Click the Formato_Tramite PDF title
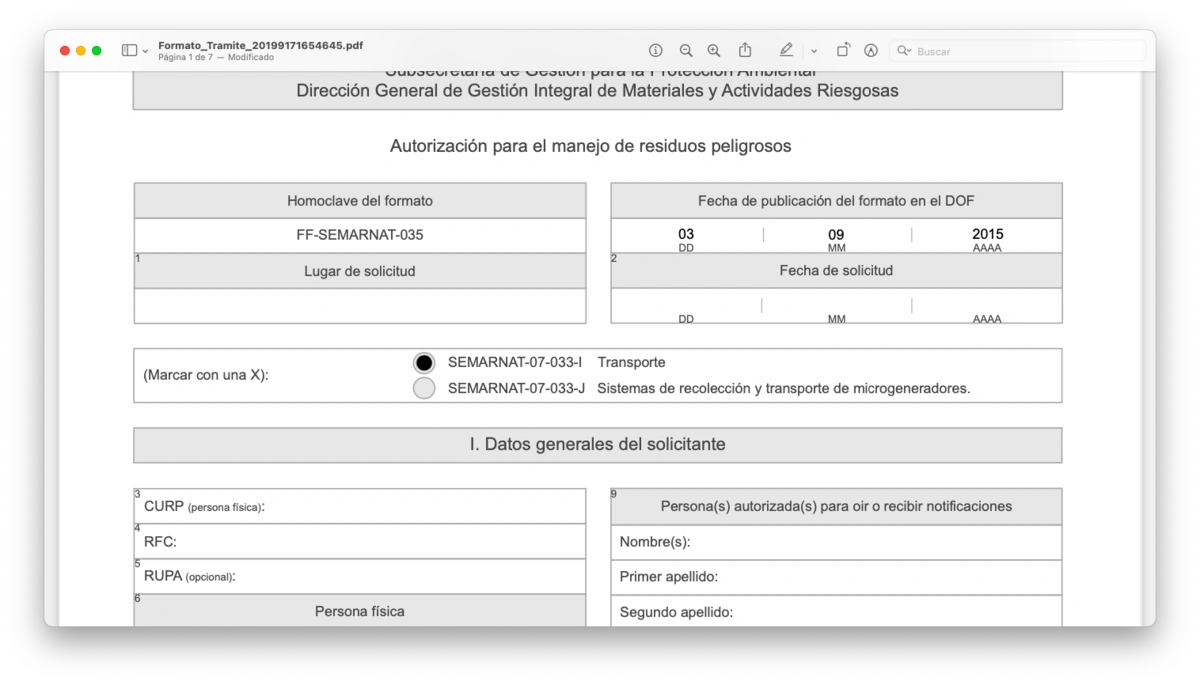The height and width of the screenshot is (685, 1200). pos(260,45)
